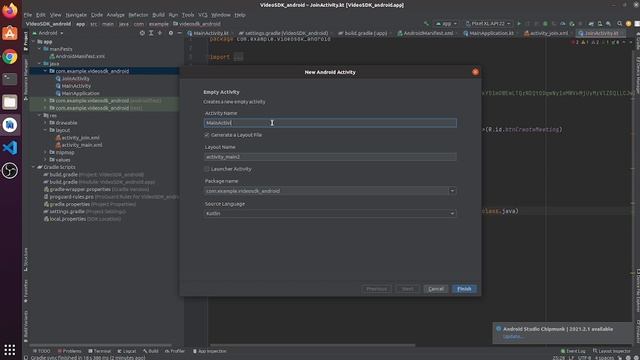Open Files manager from the dock
640x360 pixels.
[10, 102]
